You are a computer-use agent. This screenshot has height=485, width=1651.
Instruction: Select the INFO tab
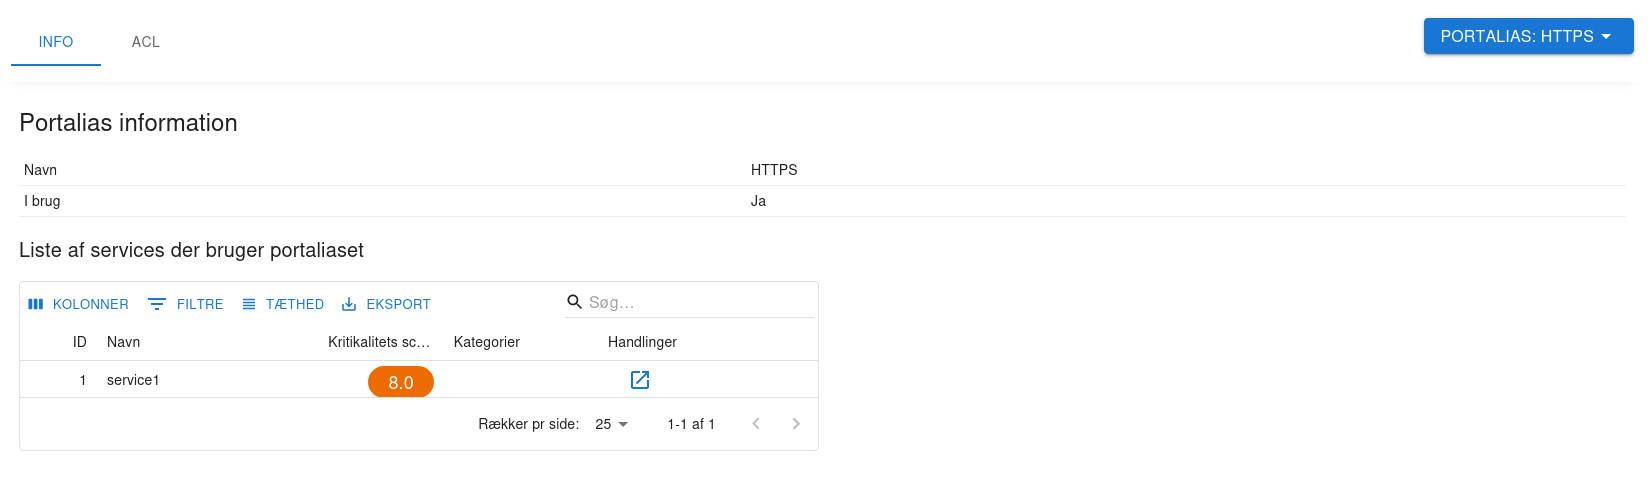click(56, 42)
